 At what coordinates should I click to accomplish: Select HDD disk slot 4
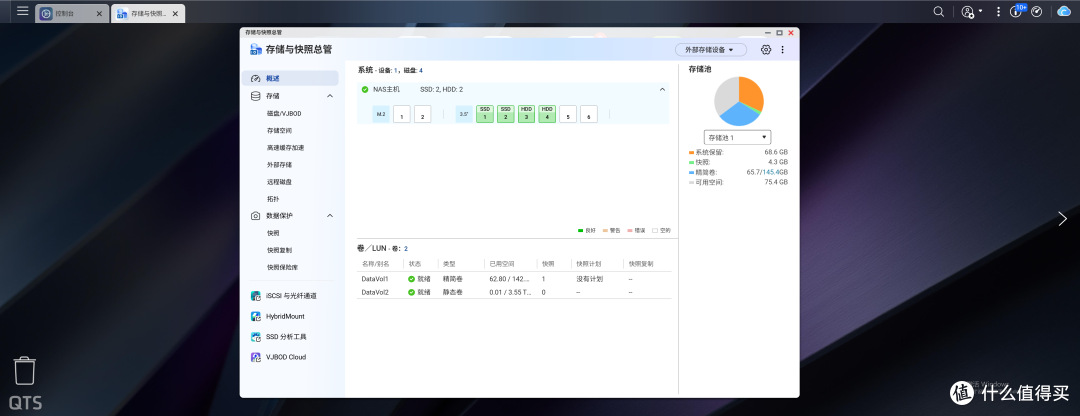point(547,114)
